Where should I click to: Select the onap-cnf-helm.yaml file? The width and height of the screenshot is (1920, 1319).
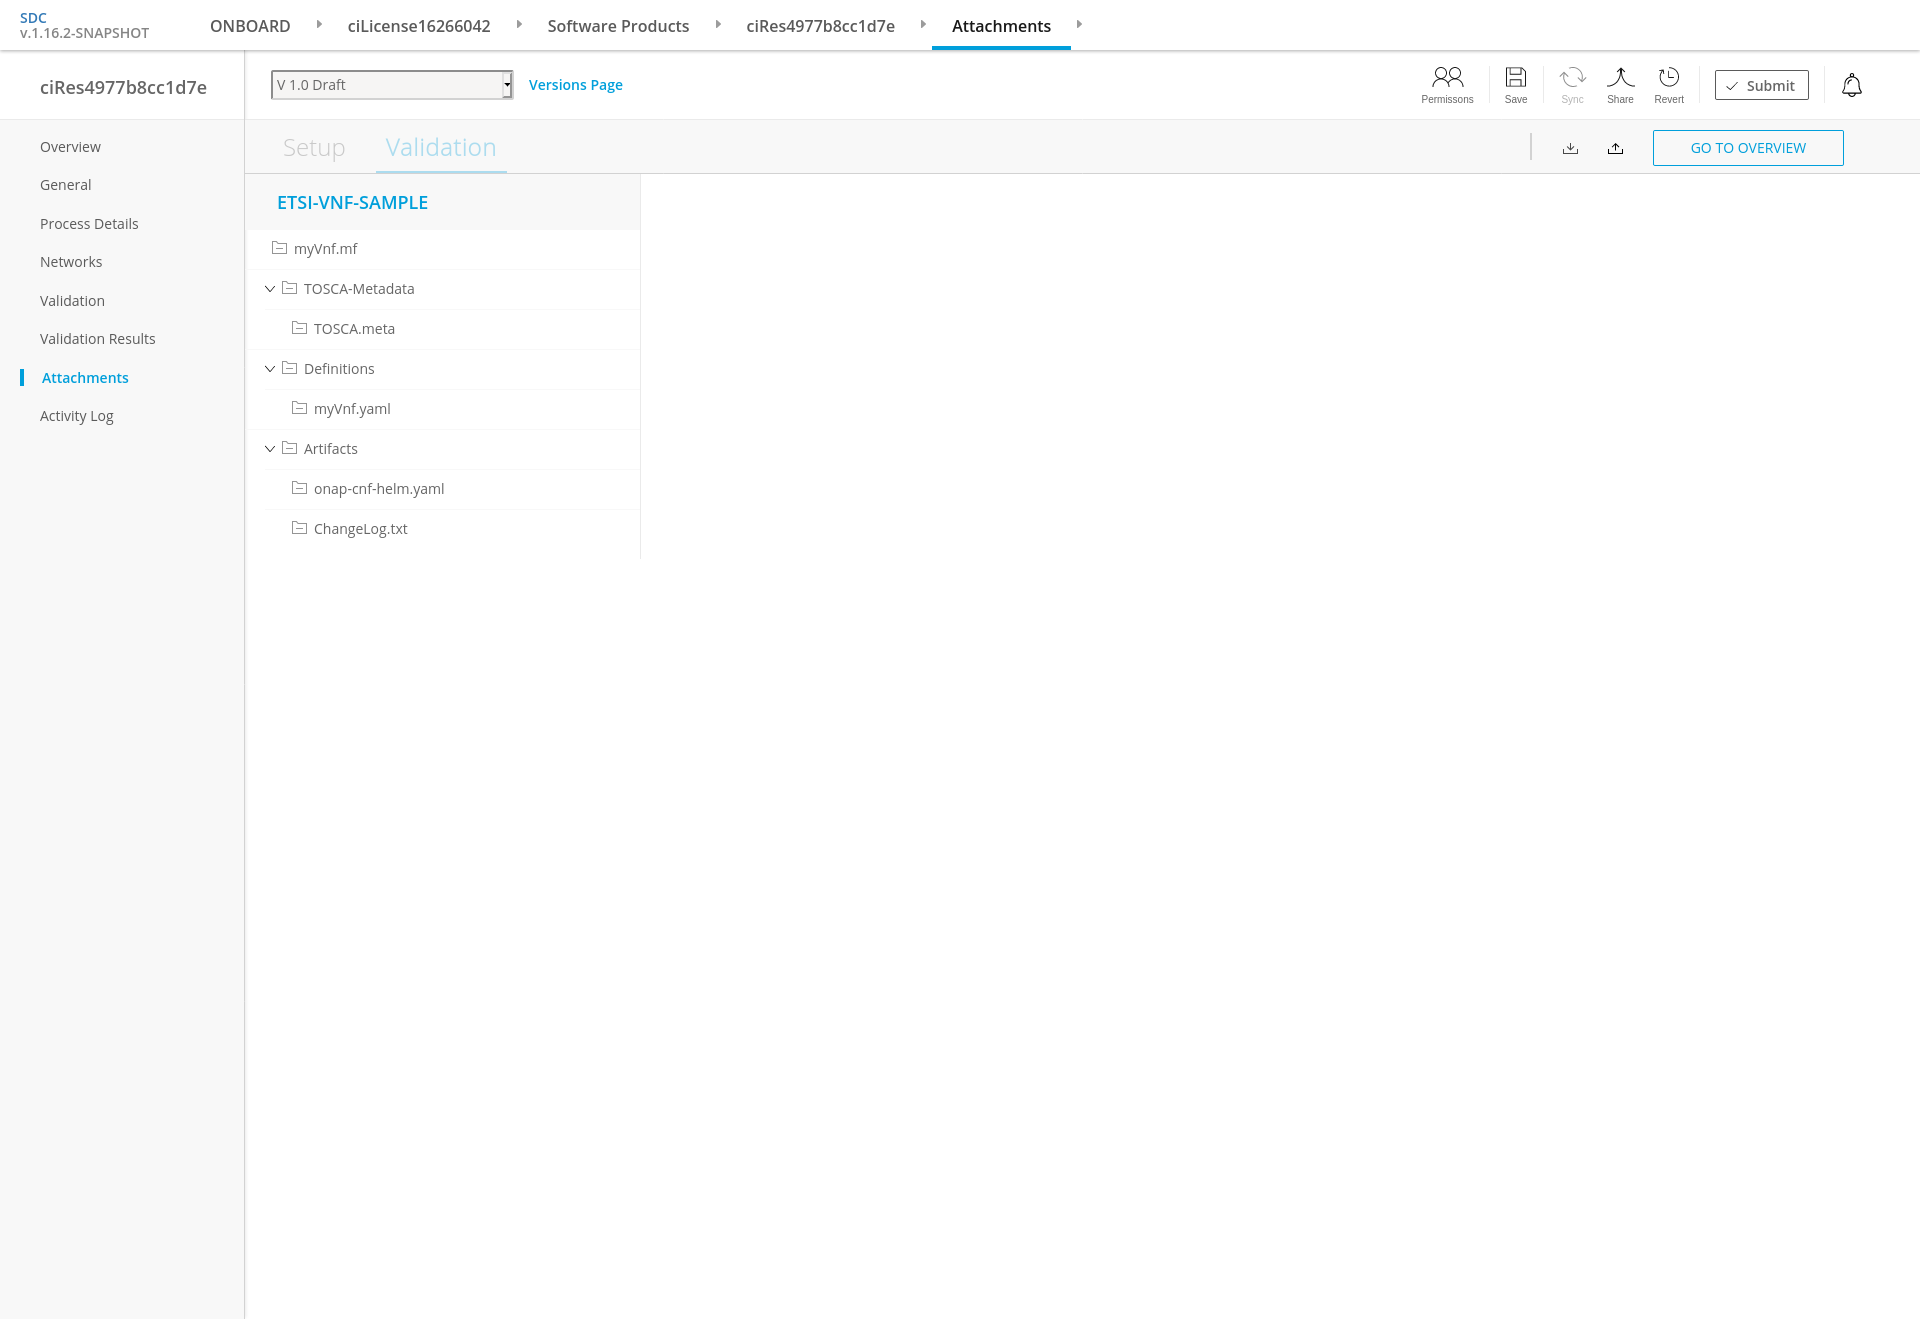tap(378, 489)
